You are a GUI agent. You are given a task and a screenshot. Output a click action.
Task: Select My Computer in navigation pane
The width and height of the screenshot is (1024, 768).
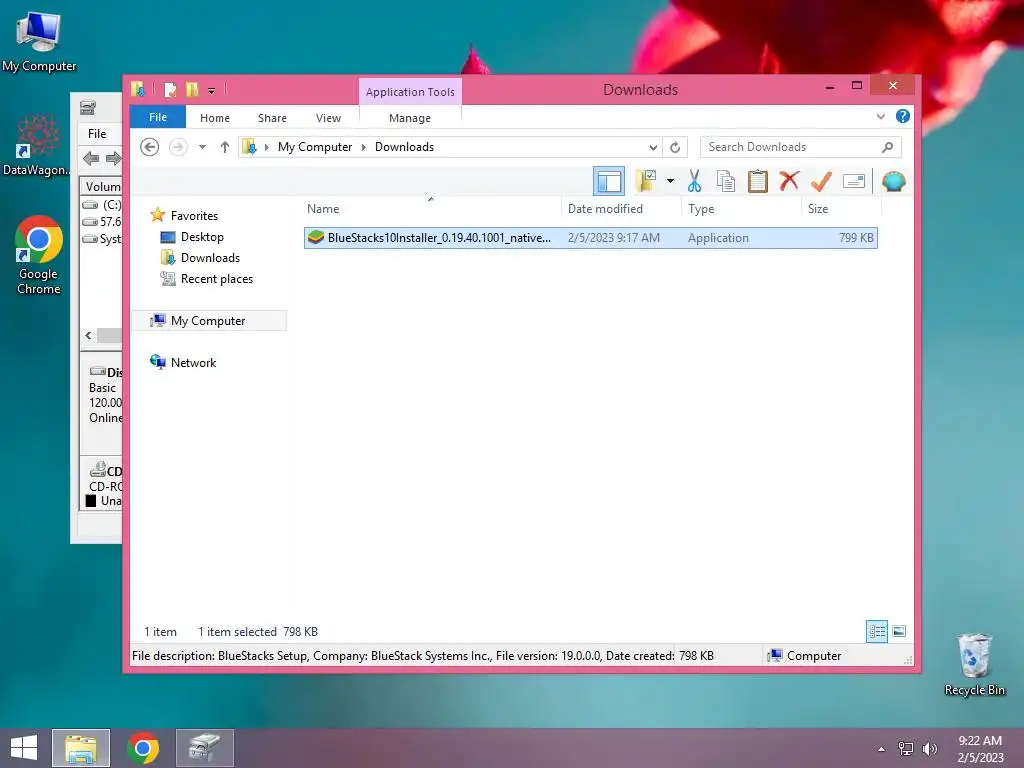click(208, 321)
